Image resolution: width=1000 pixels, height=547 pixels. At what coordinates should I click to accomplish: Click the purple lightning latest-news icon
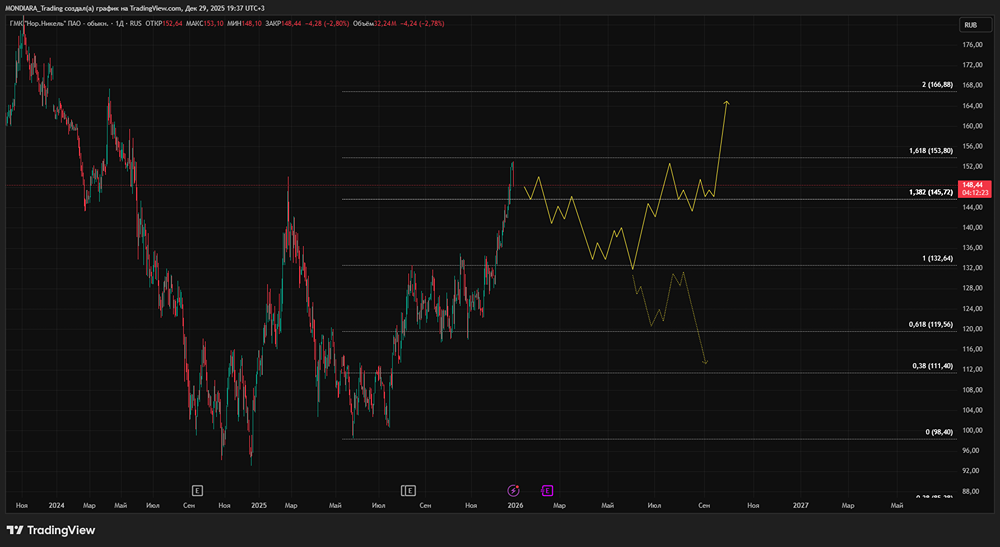[513, 490]
